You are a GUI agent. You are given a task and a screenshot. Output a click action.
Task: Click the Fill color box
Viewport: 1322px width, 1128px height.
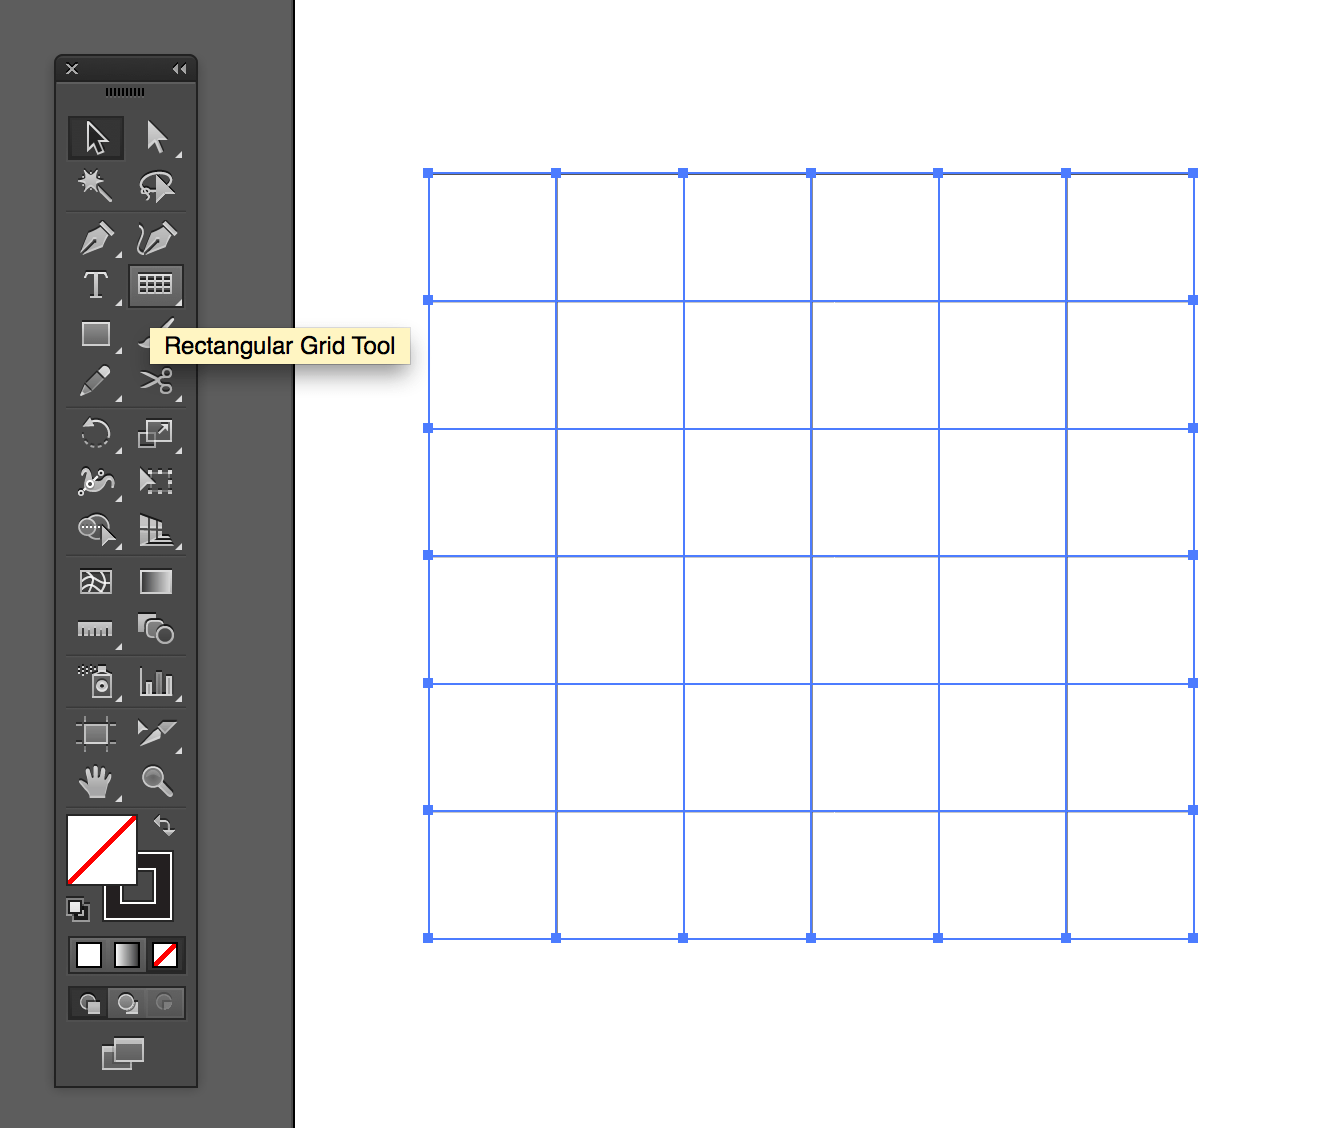[102, 849]
